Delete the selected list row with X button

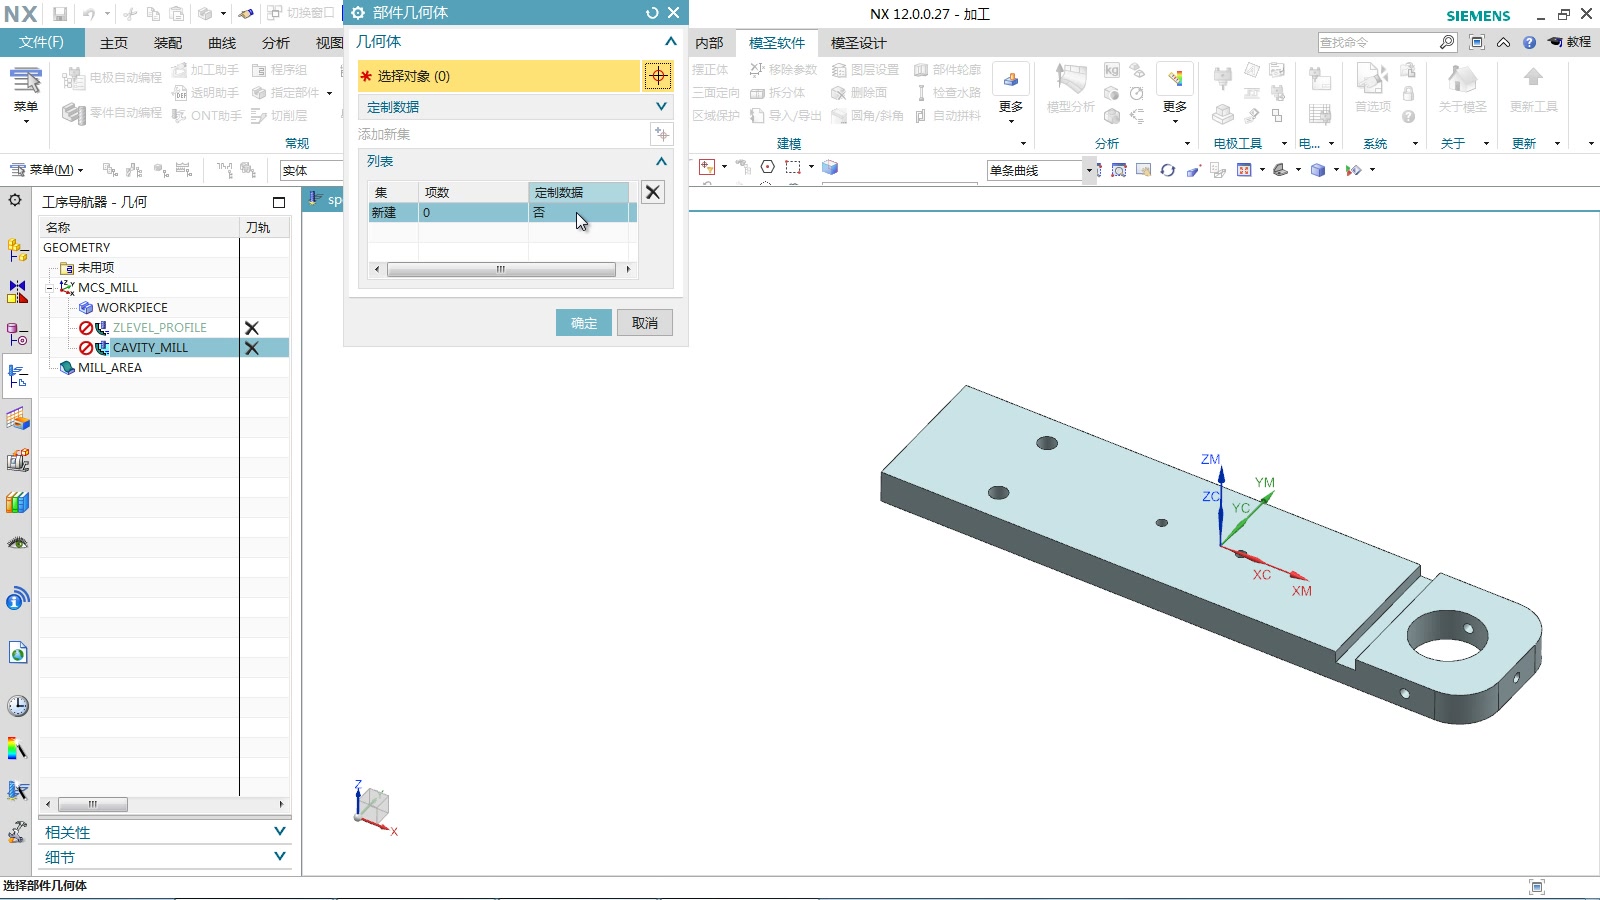652,192
